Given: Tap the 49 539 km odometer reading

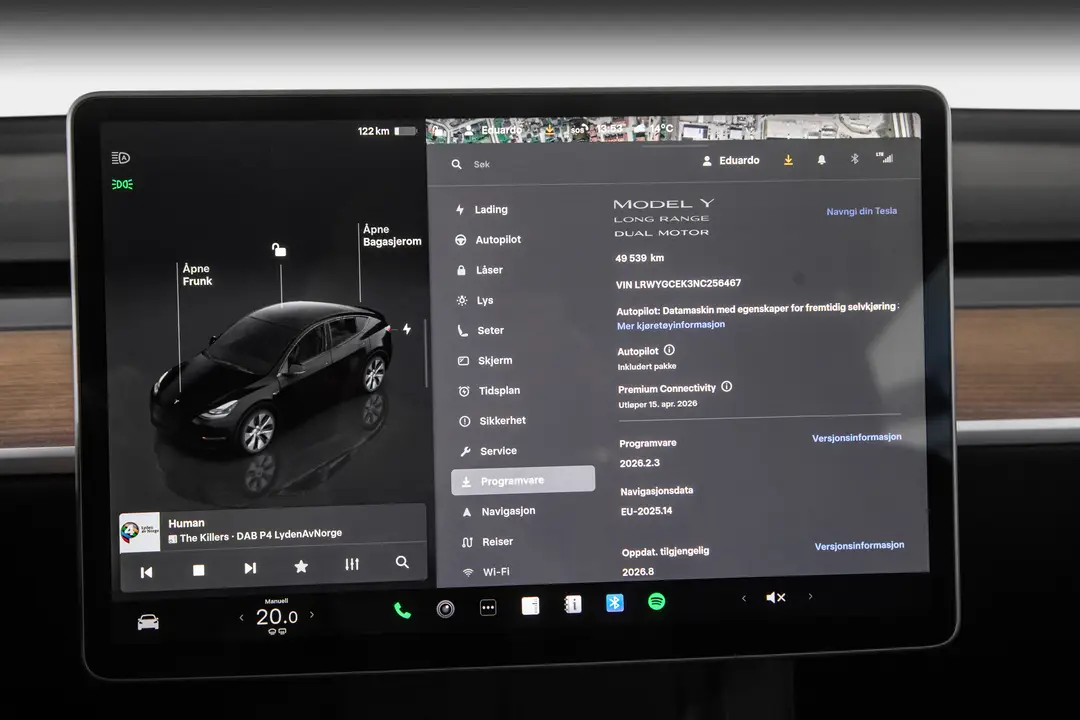Looking at the screenshot, I should [640, 258].
